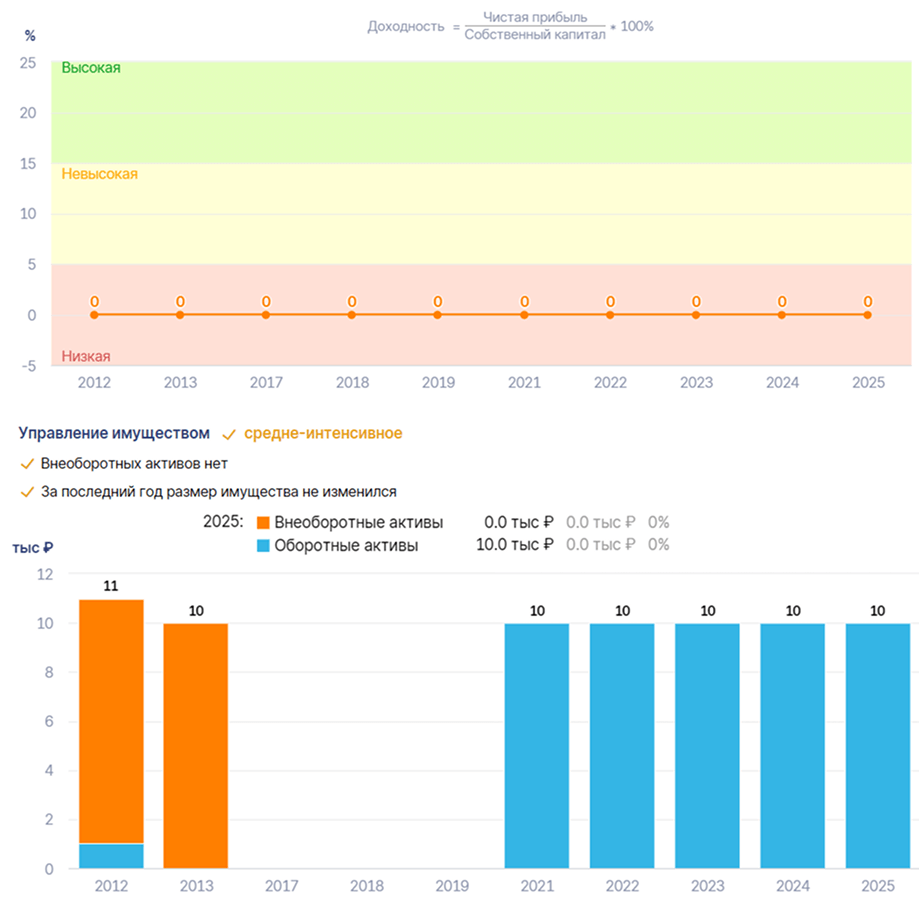The width and height of the screenshot is (919, 900).
Task: Click the средне-интенсивное rating label
Action: click(x=323, y=434)
